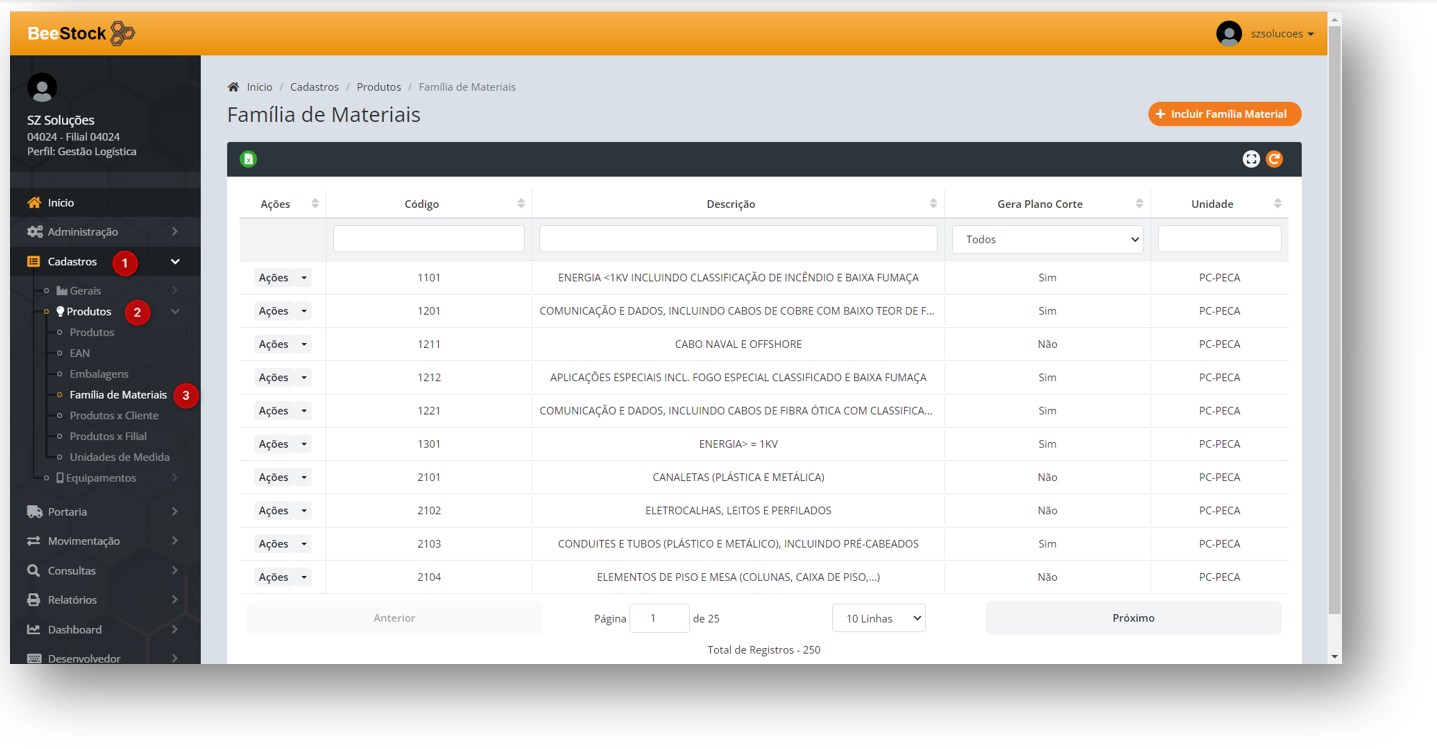Click the sort icon on Unidade column
Screen dimensions: 1437x749
click(x=1277, y=204)
